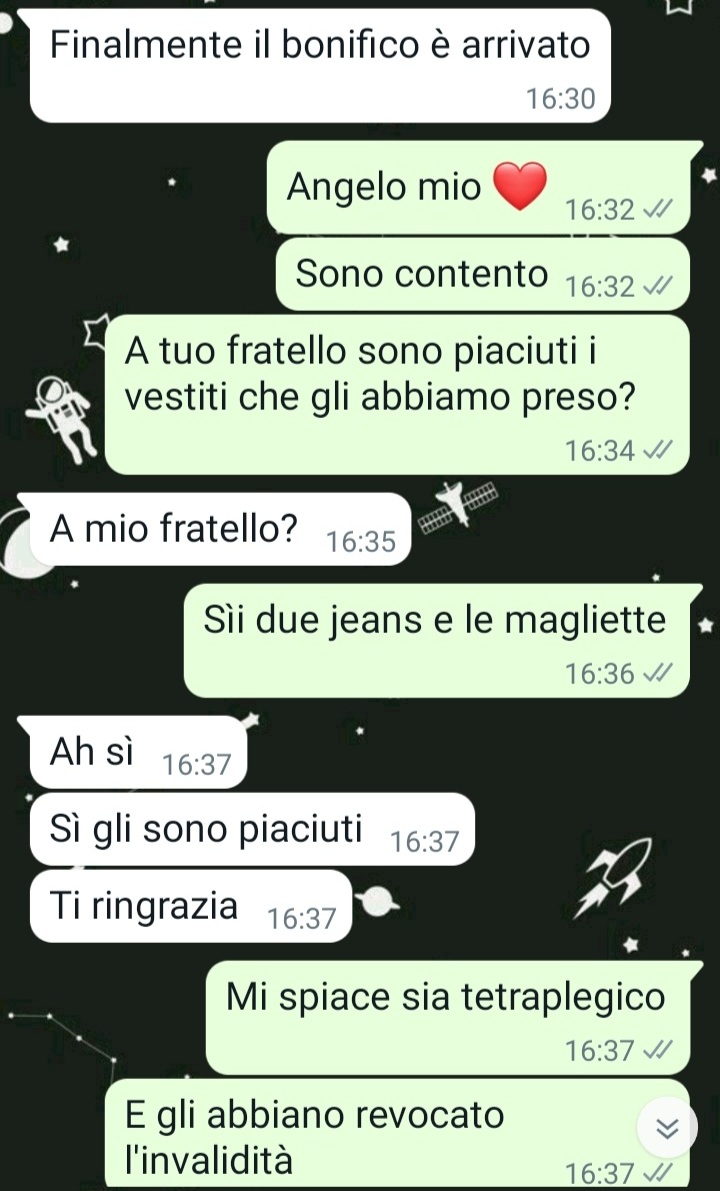Tap read receipt checkmarks on 'Angelo mio' message

click(x=656, y=209)
